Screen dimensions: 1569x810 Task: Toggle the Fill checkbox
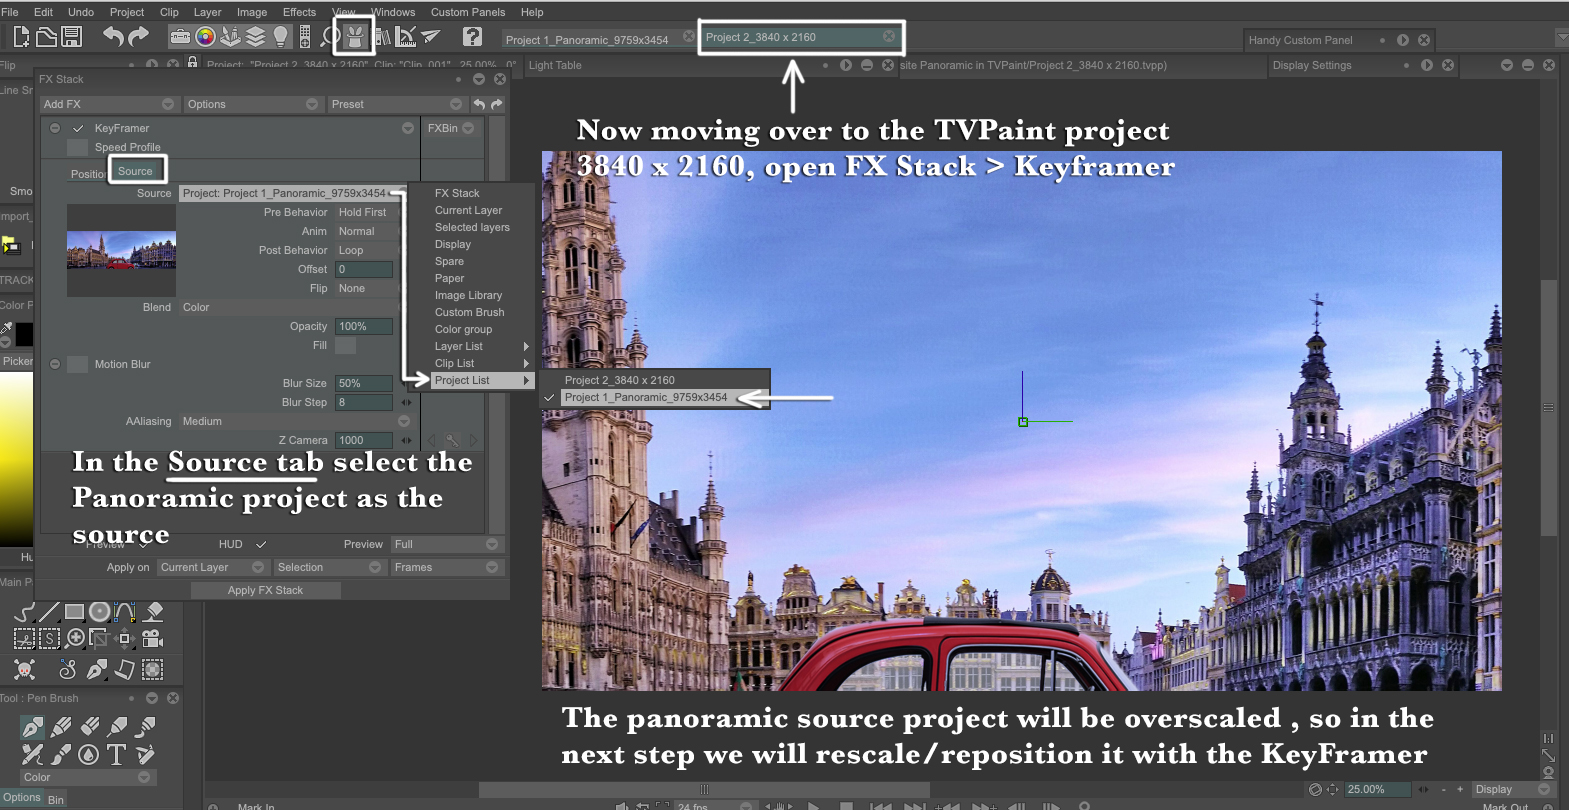point(345,345)
